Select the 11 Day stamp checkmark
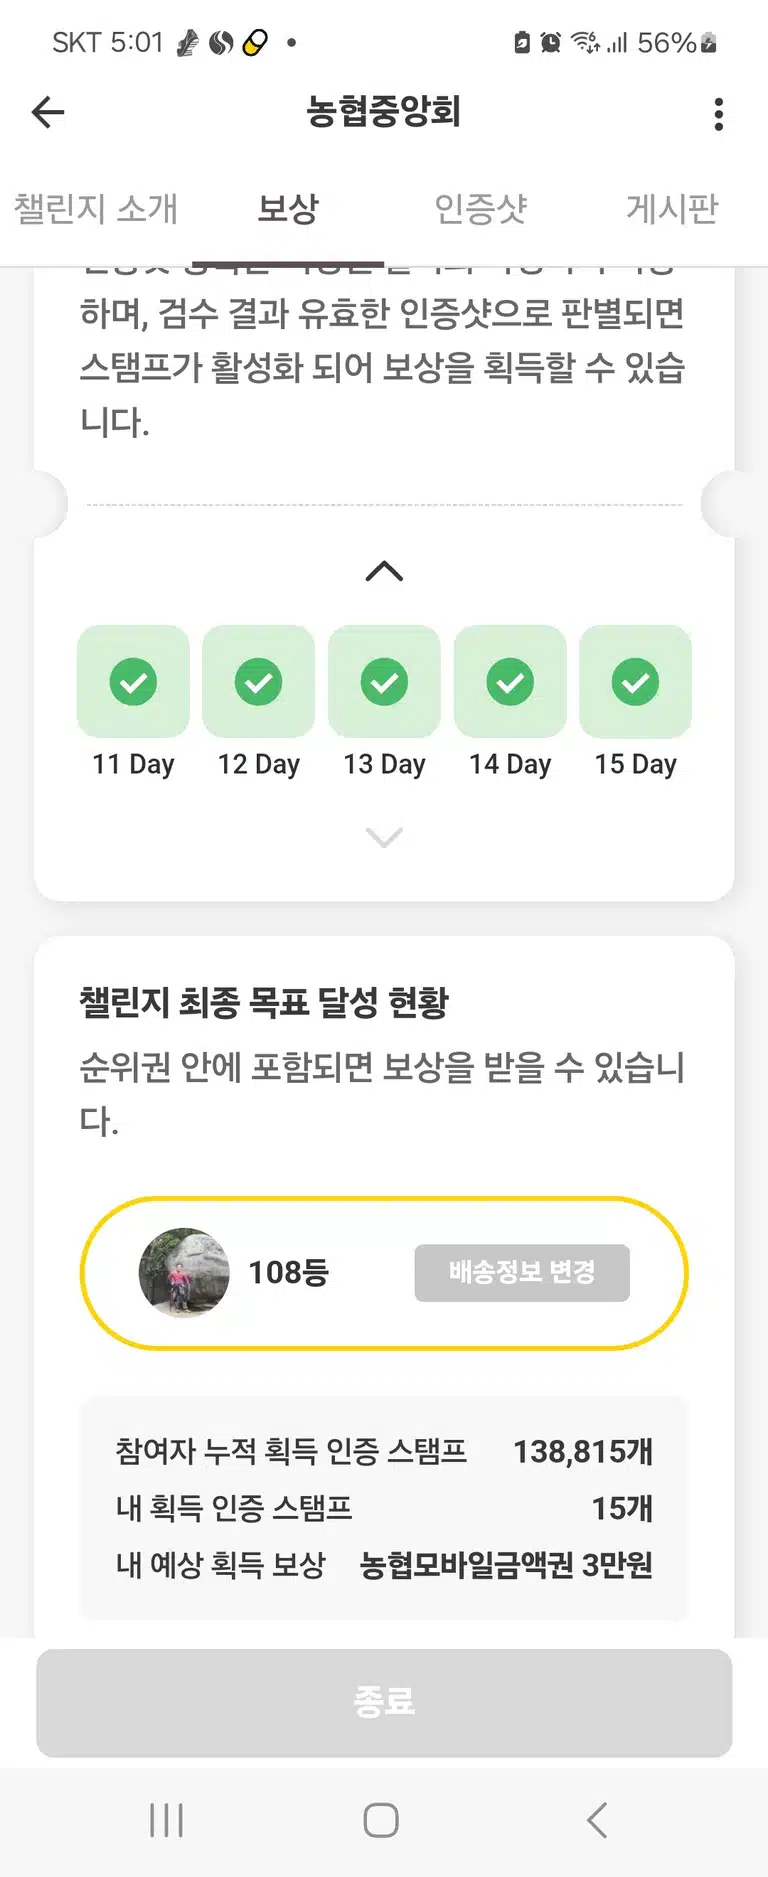Screen dimensions: 768x1877 click(133, 682)
